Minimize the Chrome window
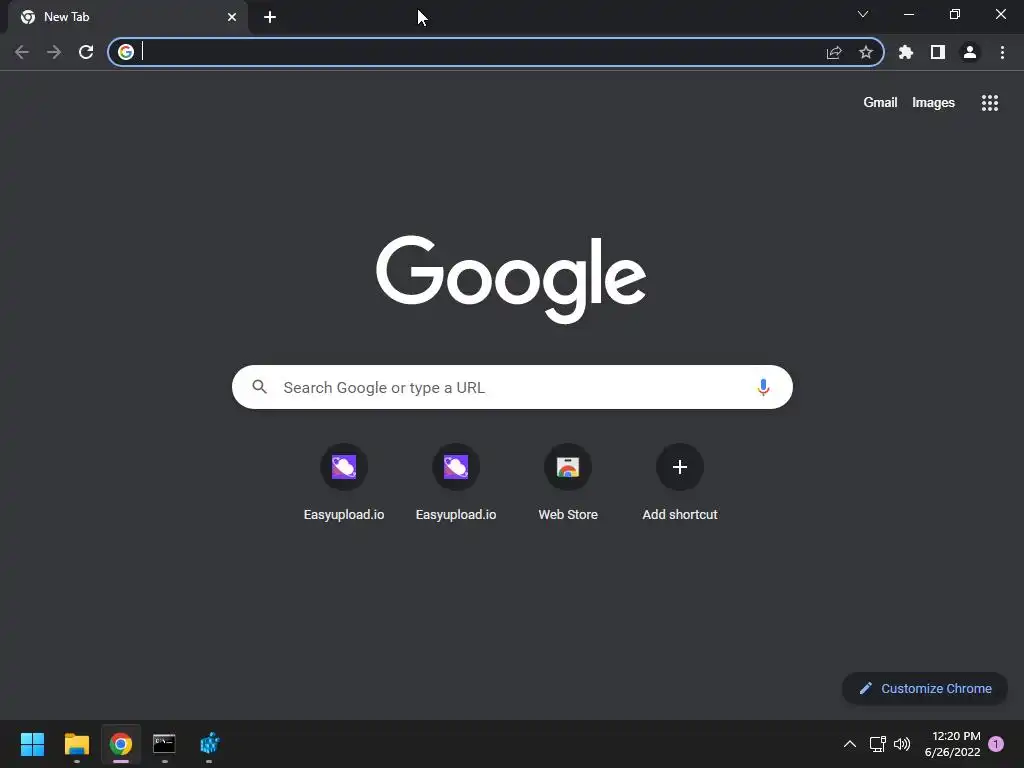Screen dimensions: 1024x768 [x=908, y=14]
